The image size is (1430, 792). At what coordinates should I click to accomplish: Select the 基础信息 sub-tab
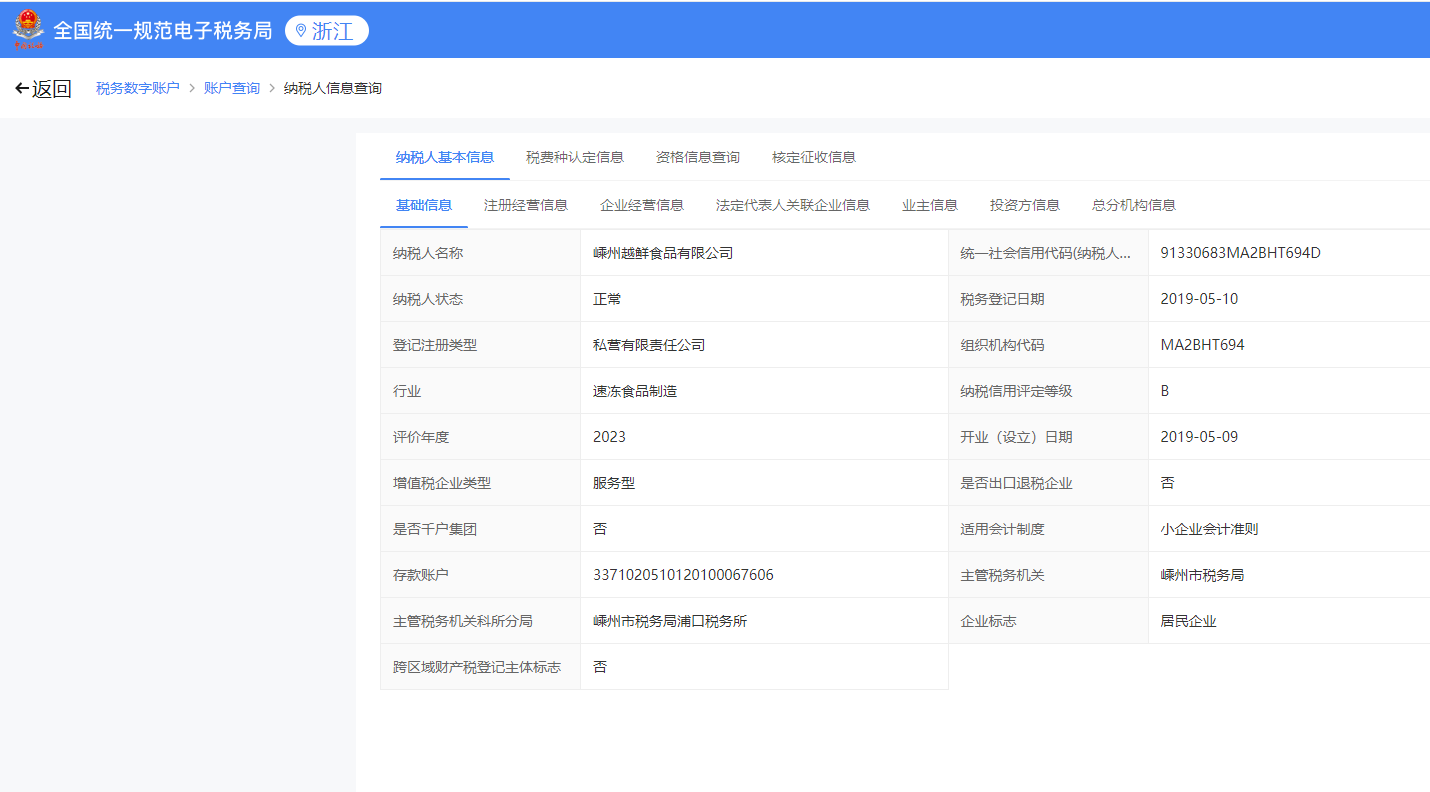423,205
